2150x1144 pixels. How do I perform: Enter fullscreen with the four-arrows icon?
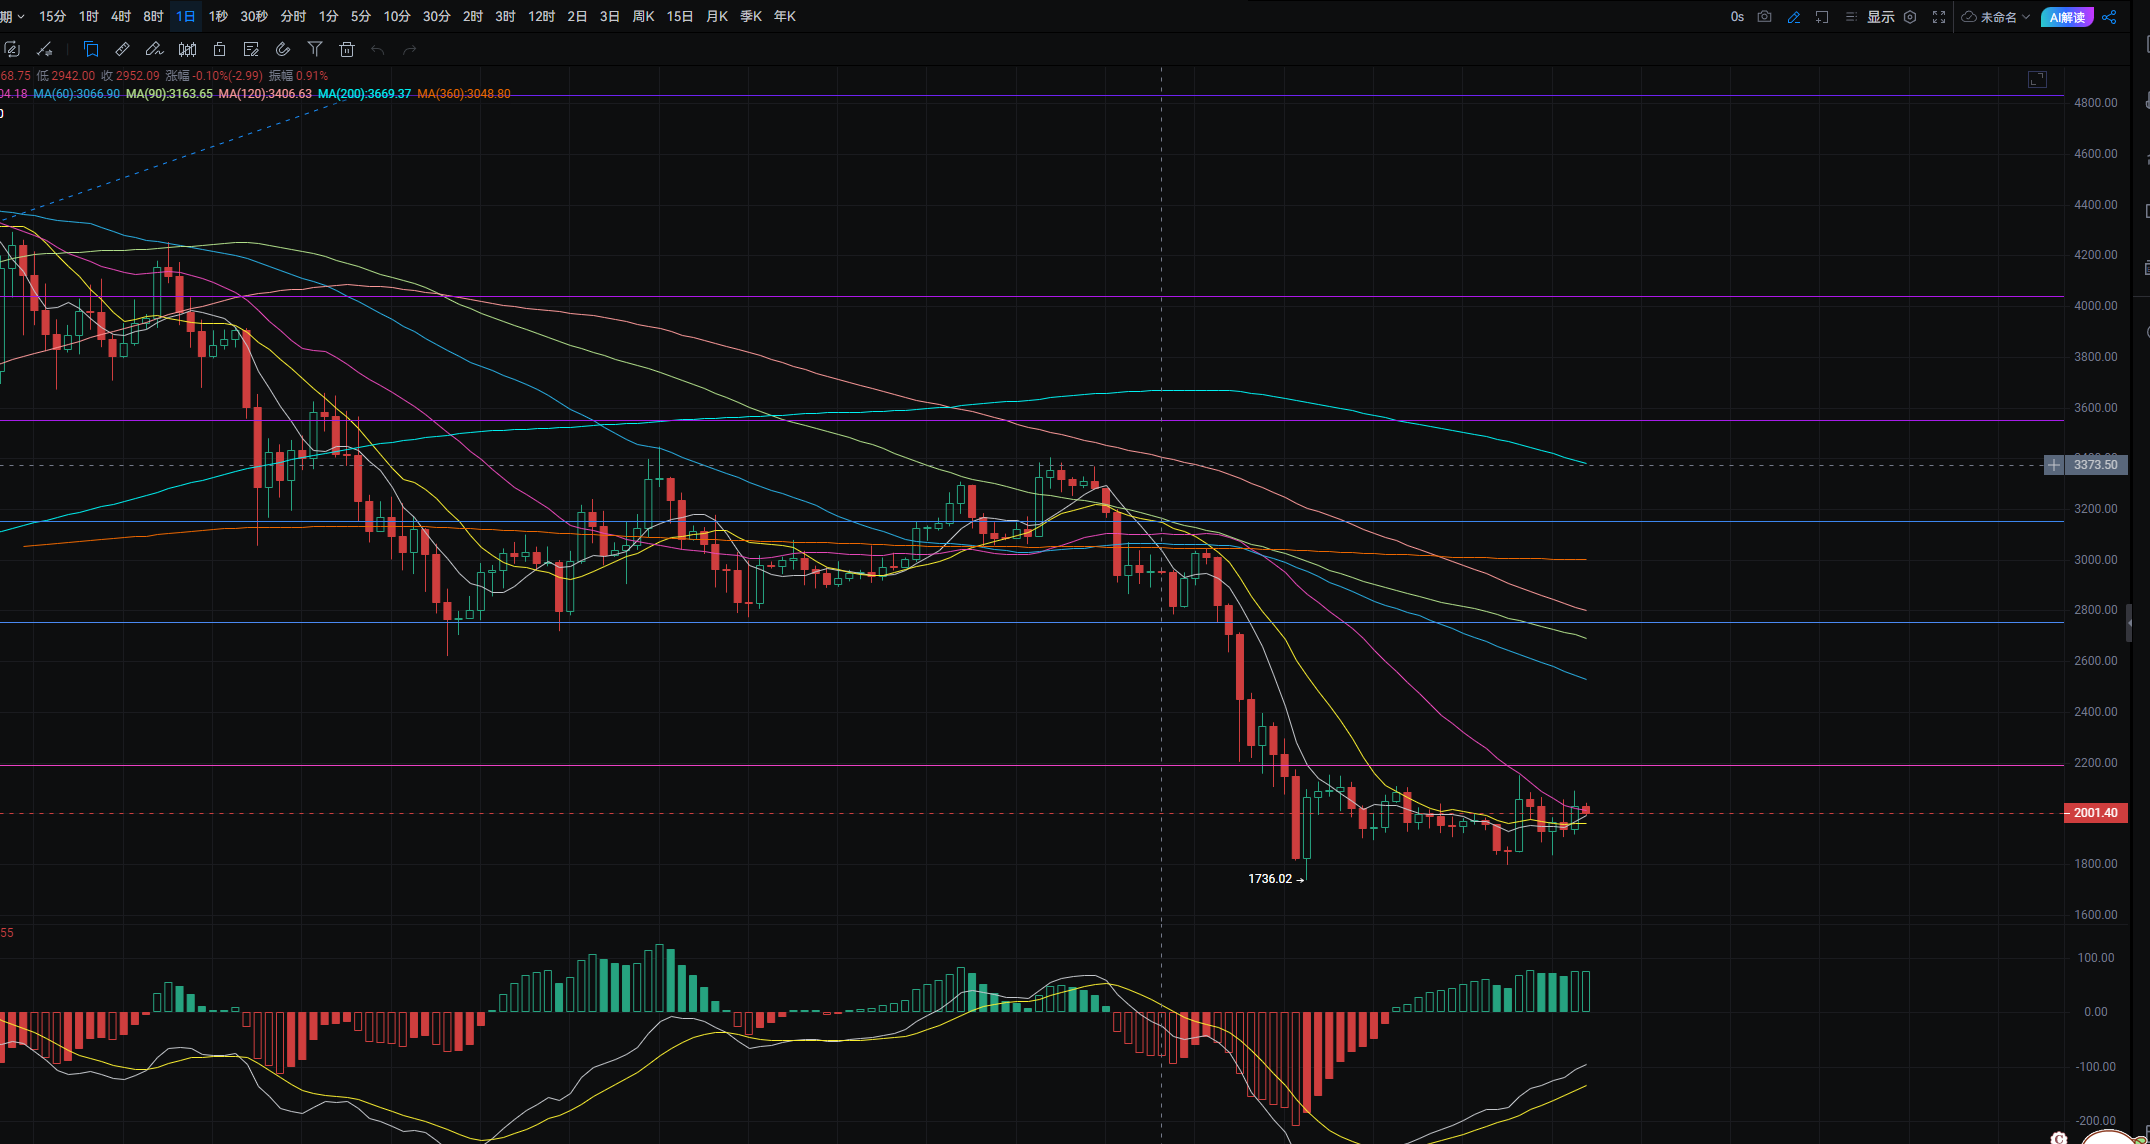[x=1939, y=17]
